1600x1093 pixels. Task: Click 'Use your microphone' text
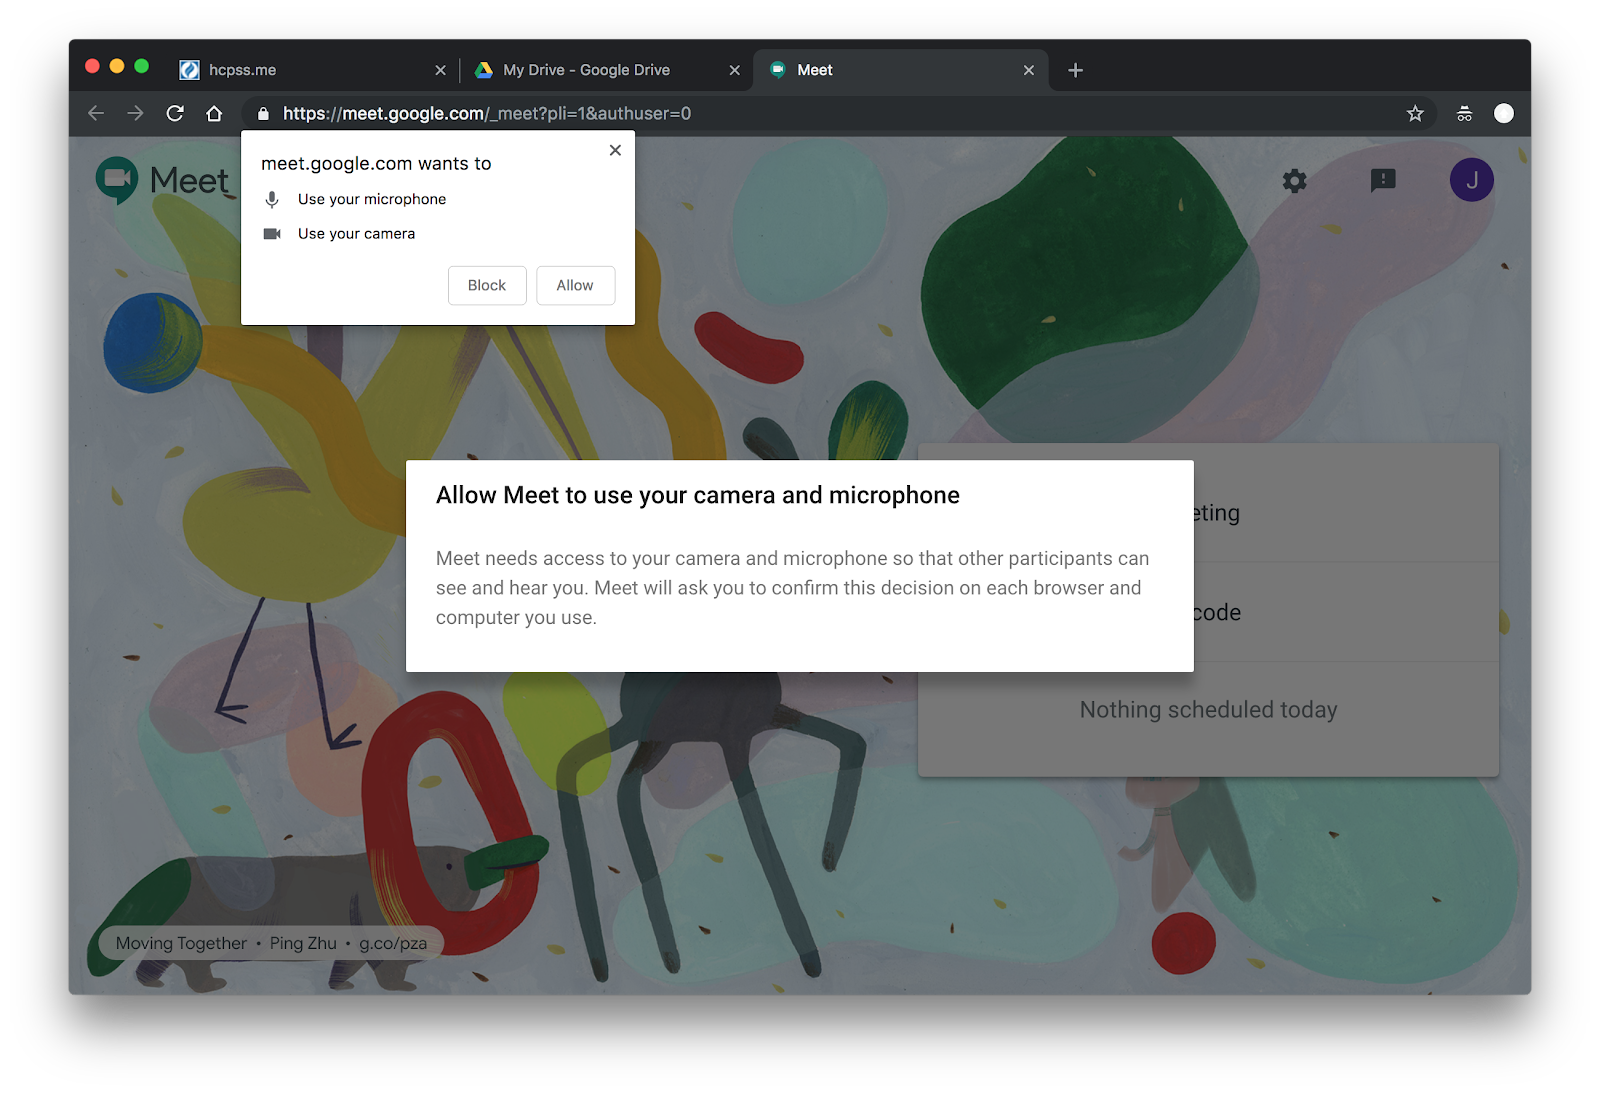(x=372, y=199)
